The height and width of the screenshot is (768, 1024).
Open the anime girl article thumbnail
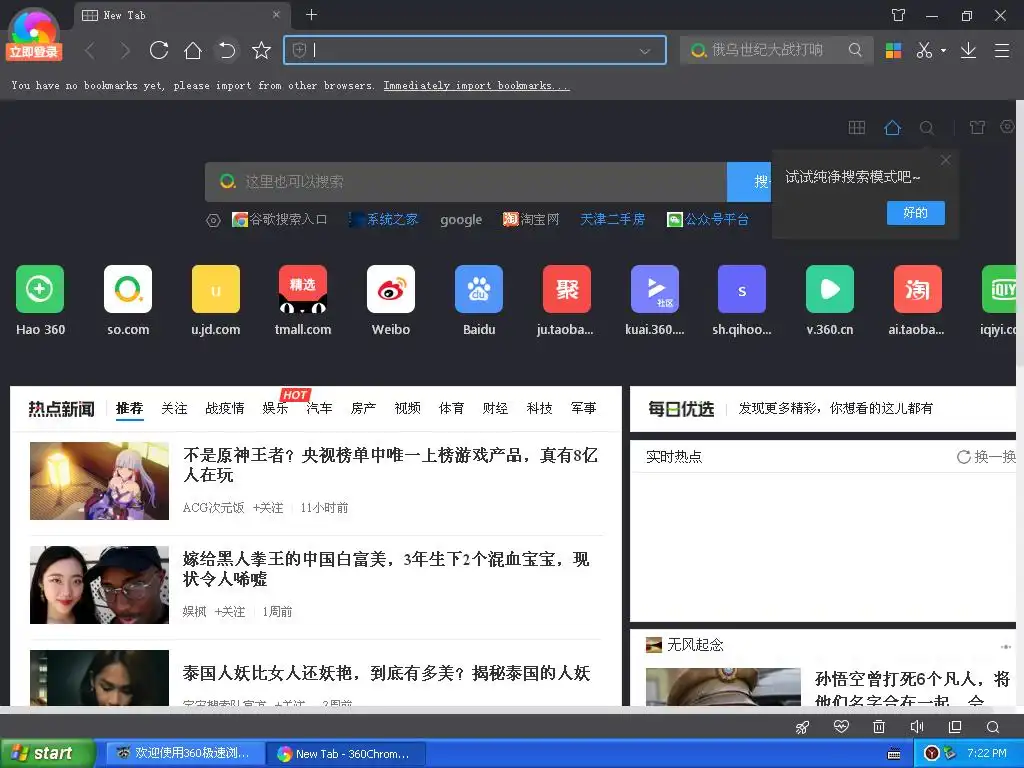pos(99,481)
